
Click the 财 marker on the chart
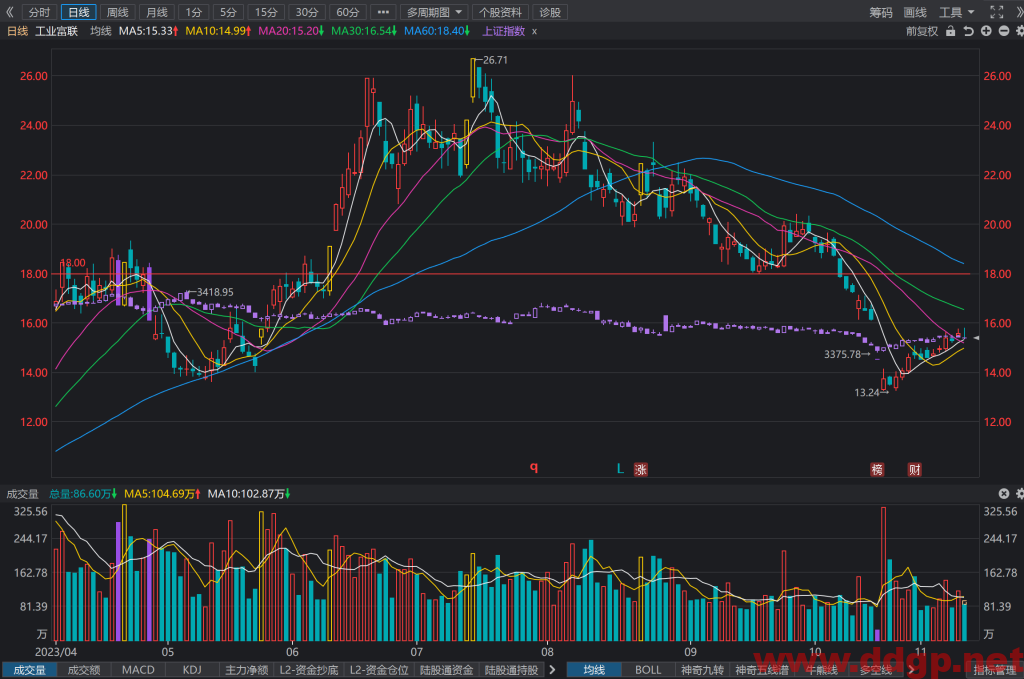coord(914,469)
